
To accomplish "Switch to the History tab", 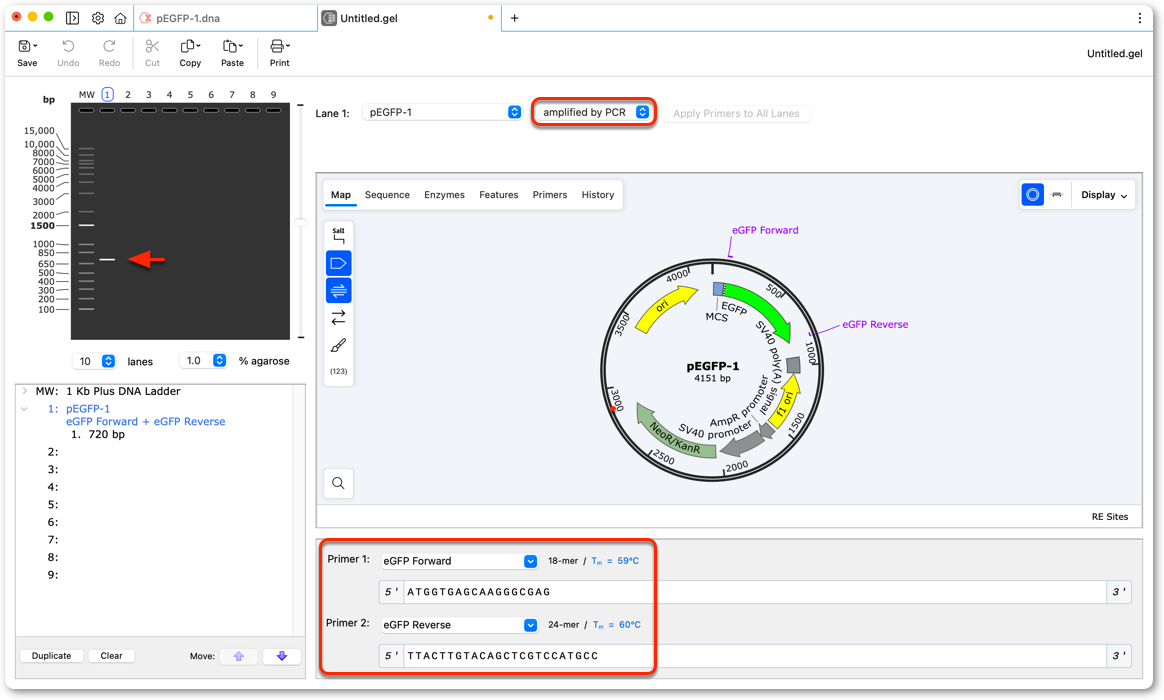I will tap(598, 194).
